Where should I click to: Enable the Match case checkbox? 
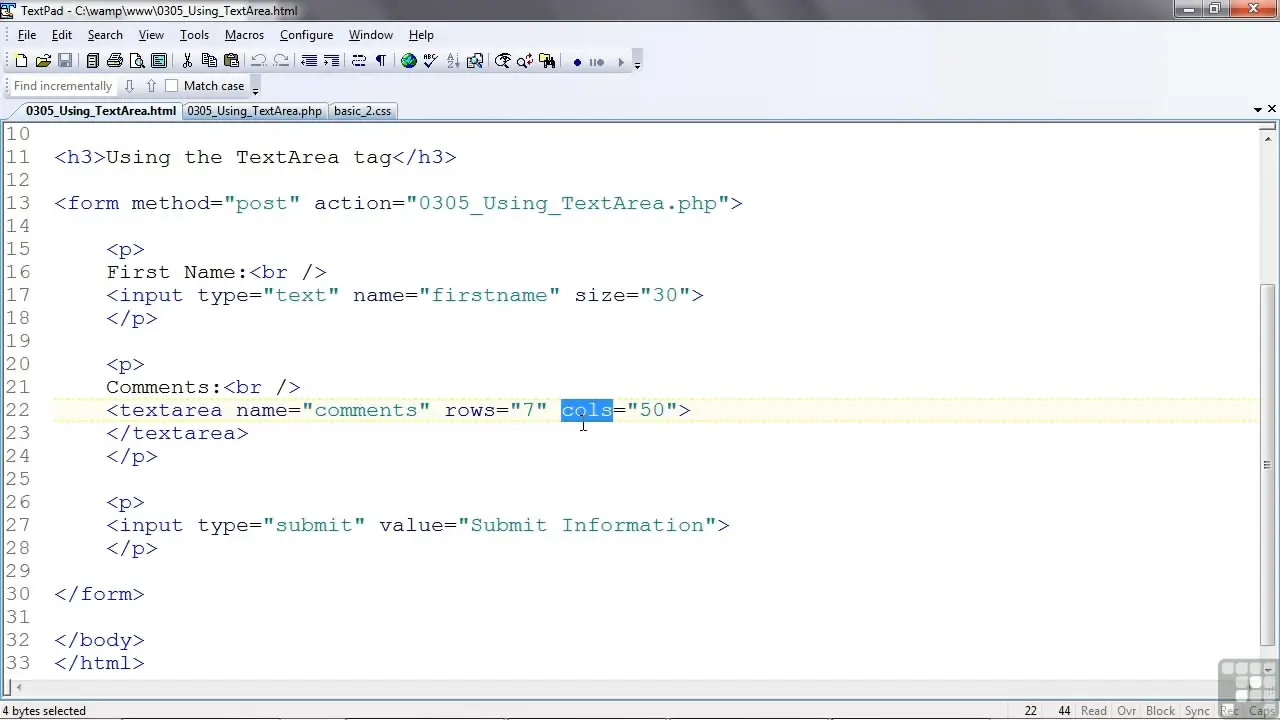click(171, 86)
